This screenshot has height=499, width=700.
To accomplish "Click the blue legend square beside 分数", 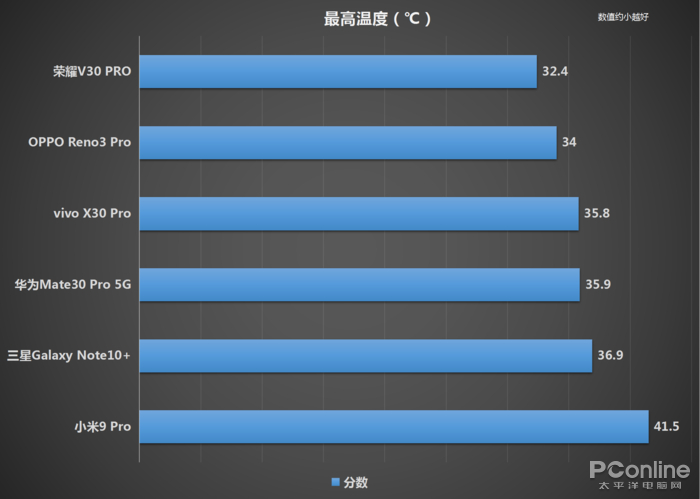I will coord(335,482).
